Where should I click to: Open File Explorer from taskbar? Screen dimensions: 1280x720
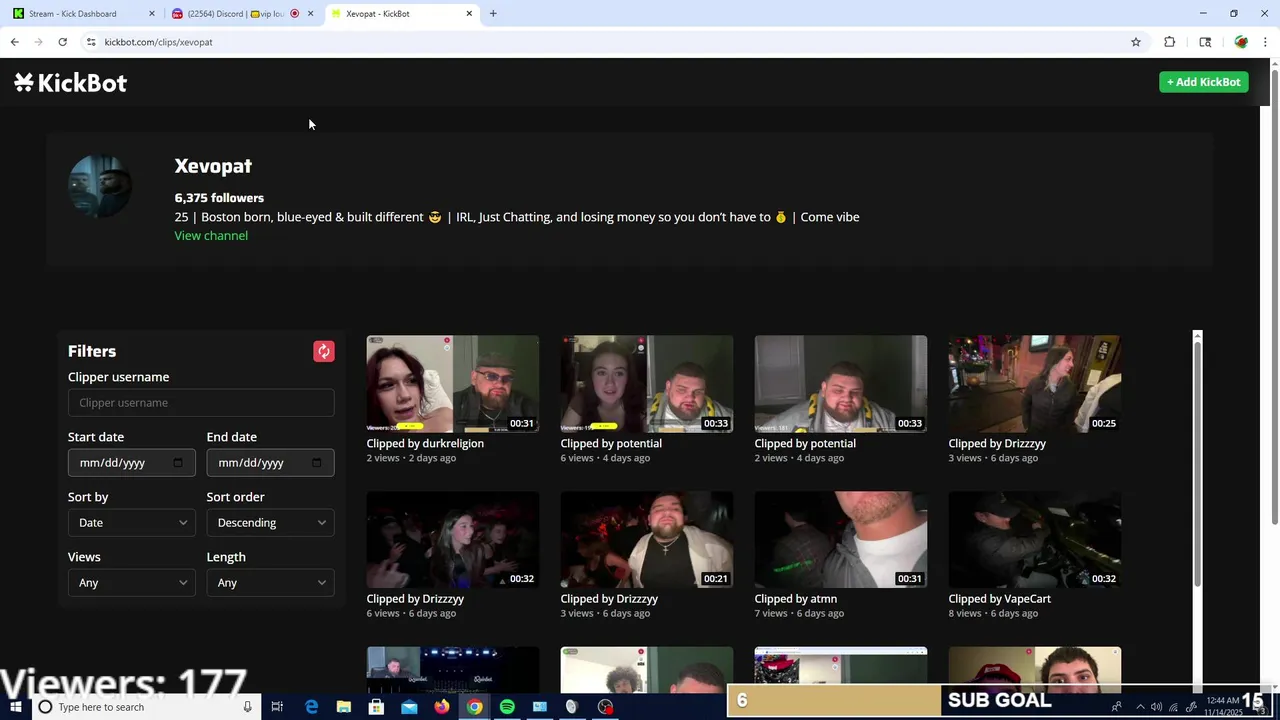tap(344, 707)
